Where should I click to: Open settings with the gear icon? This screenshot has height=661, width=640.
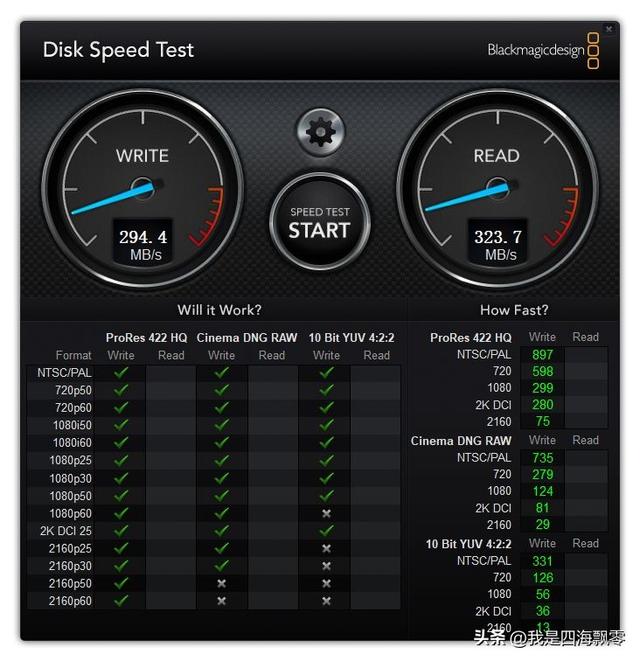(x=320, y=132)
